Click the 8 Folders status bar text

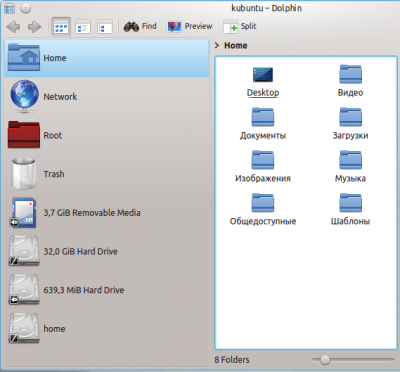[x=232, y=360]
